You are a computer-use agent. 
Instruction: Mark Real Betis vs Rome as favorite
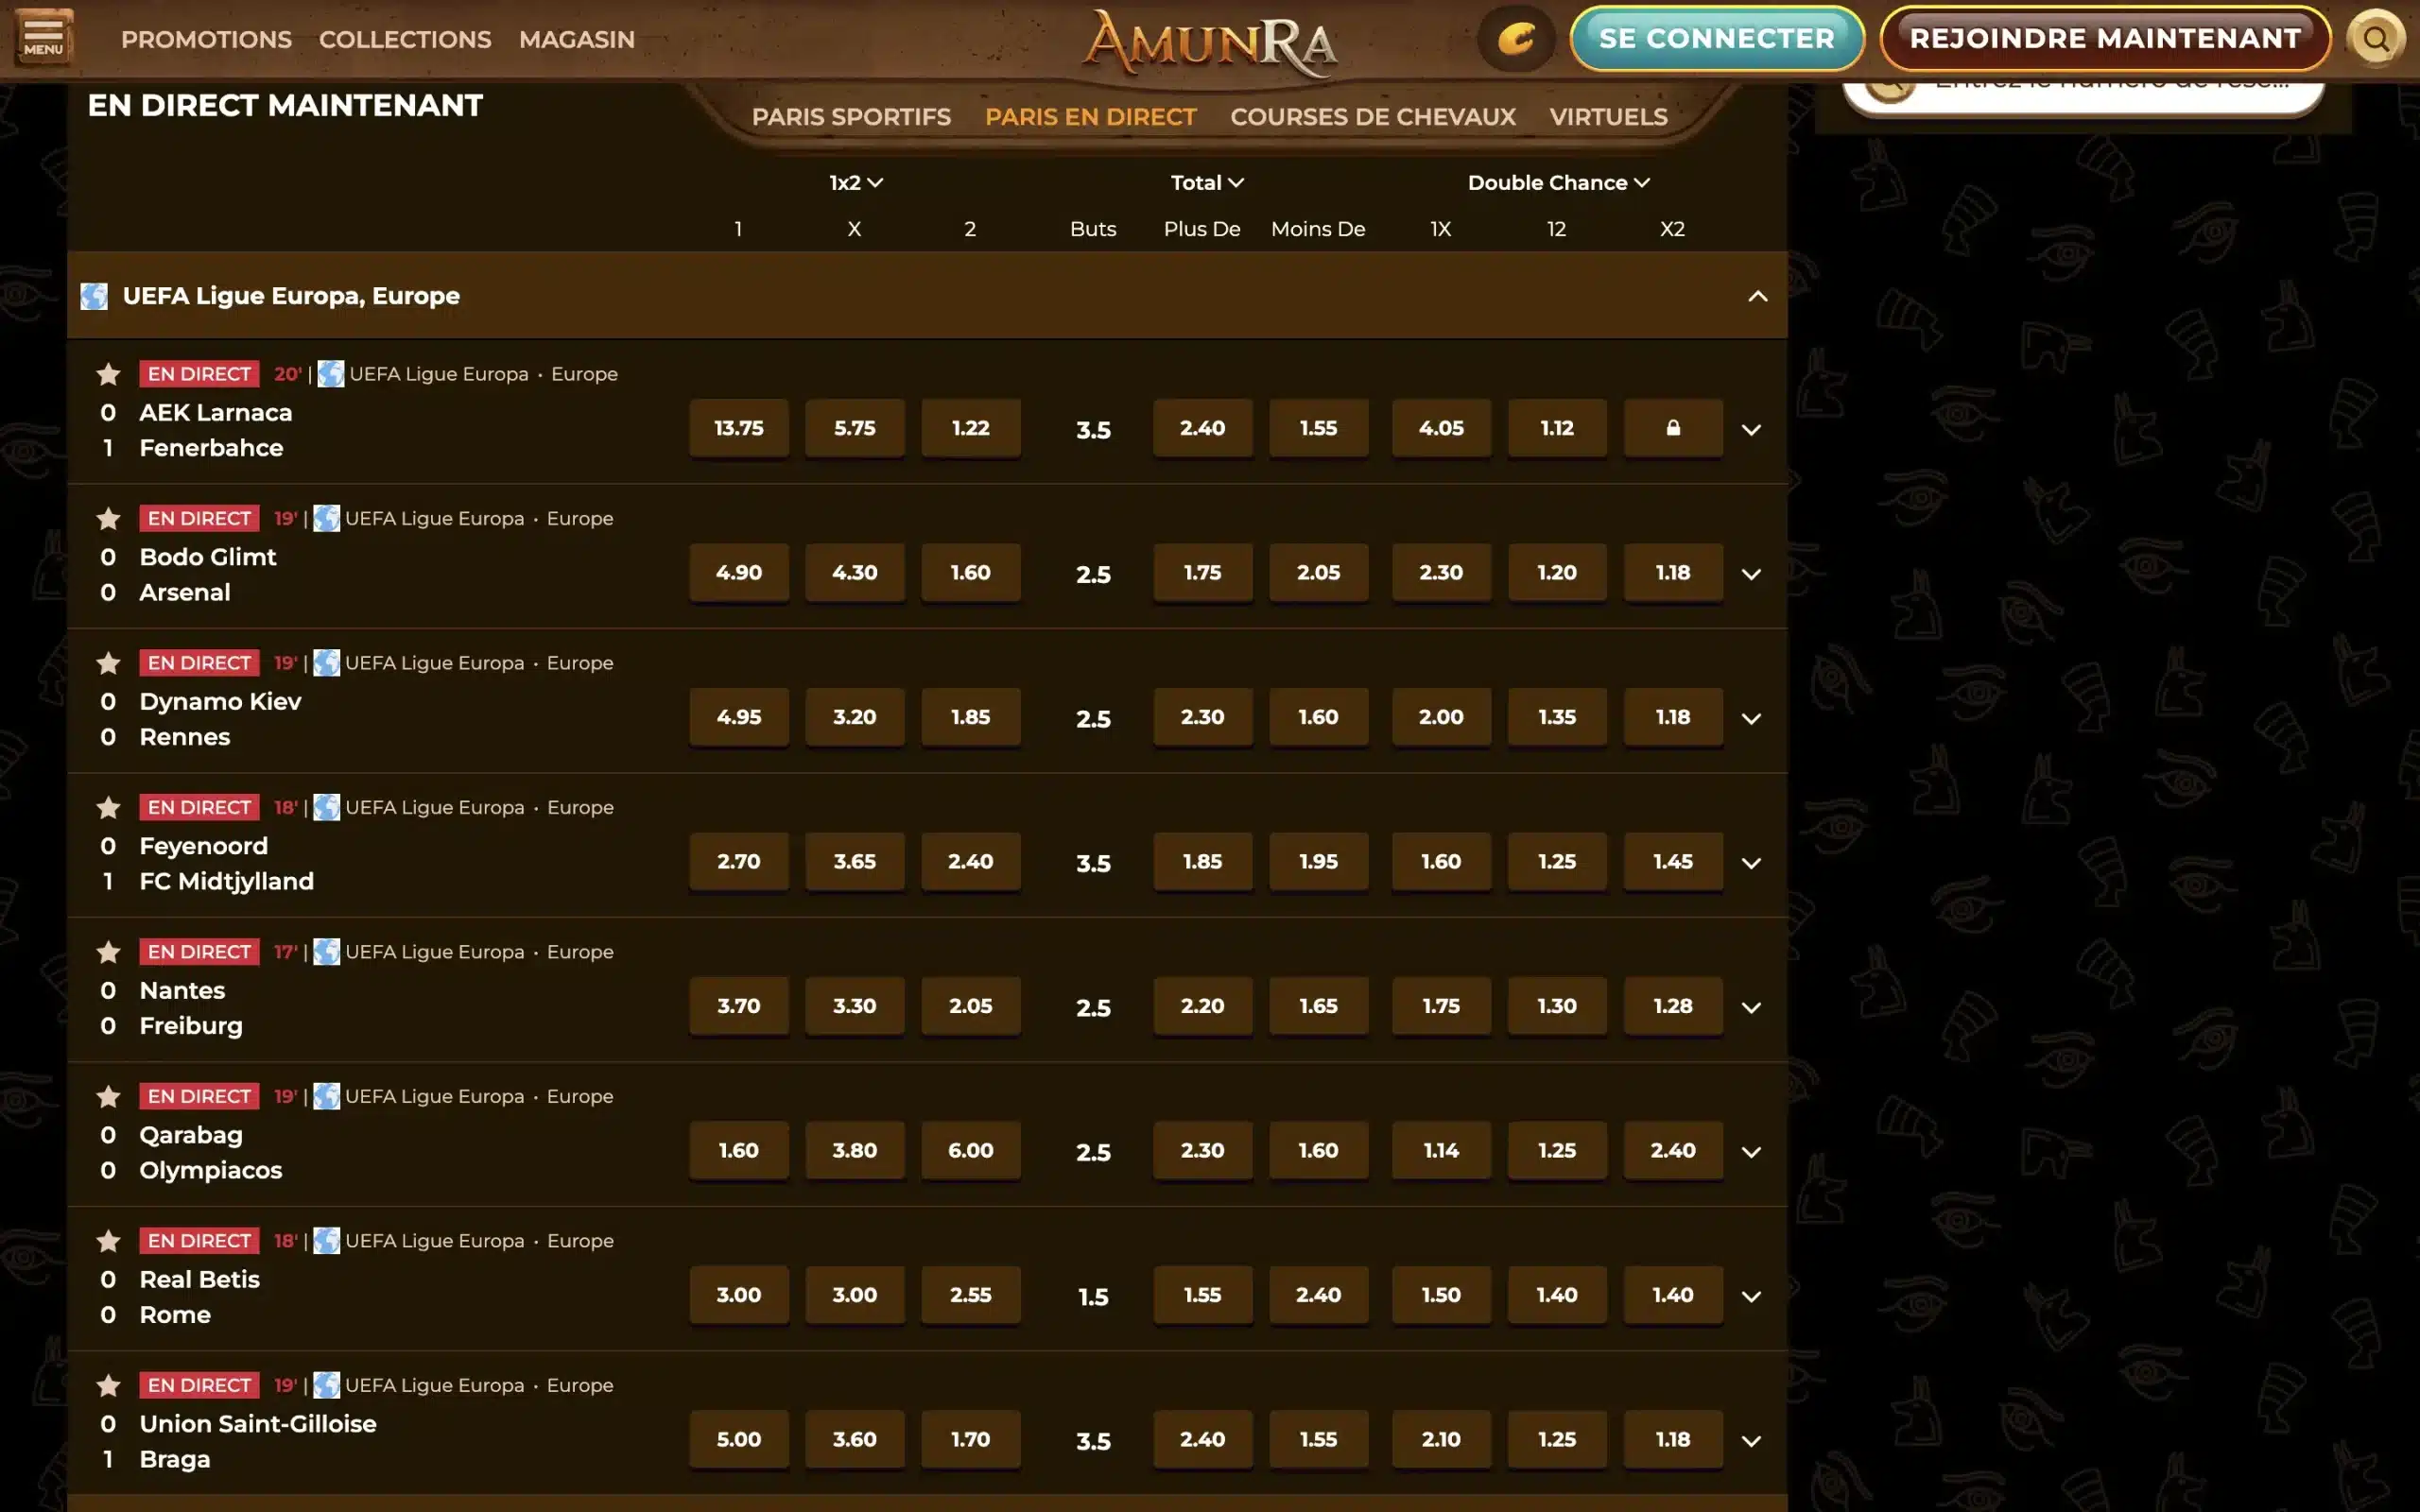click(108, 1241)
